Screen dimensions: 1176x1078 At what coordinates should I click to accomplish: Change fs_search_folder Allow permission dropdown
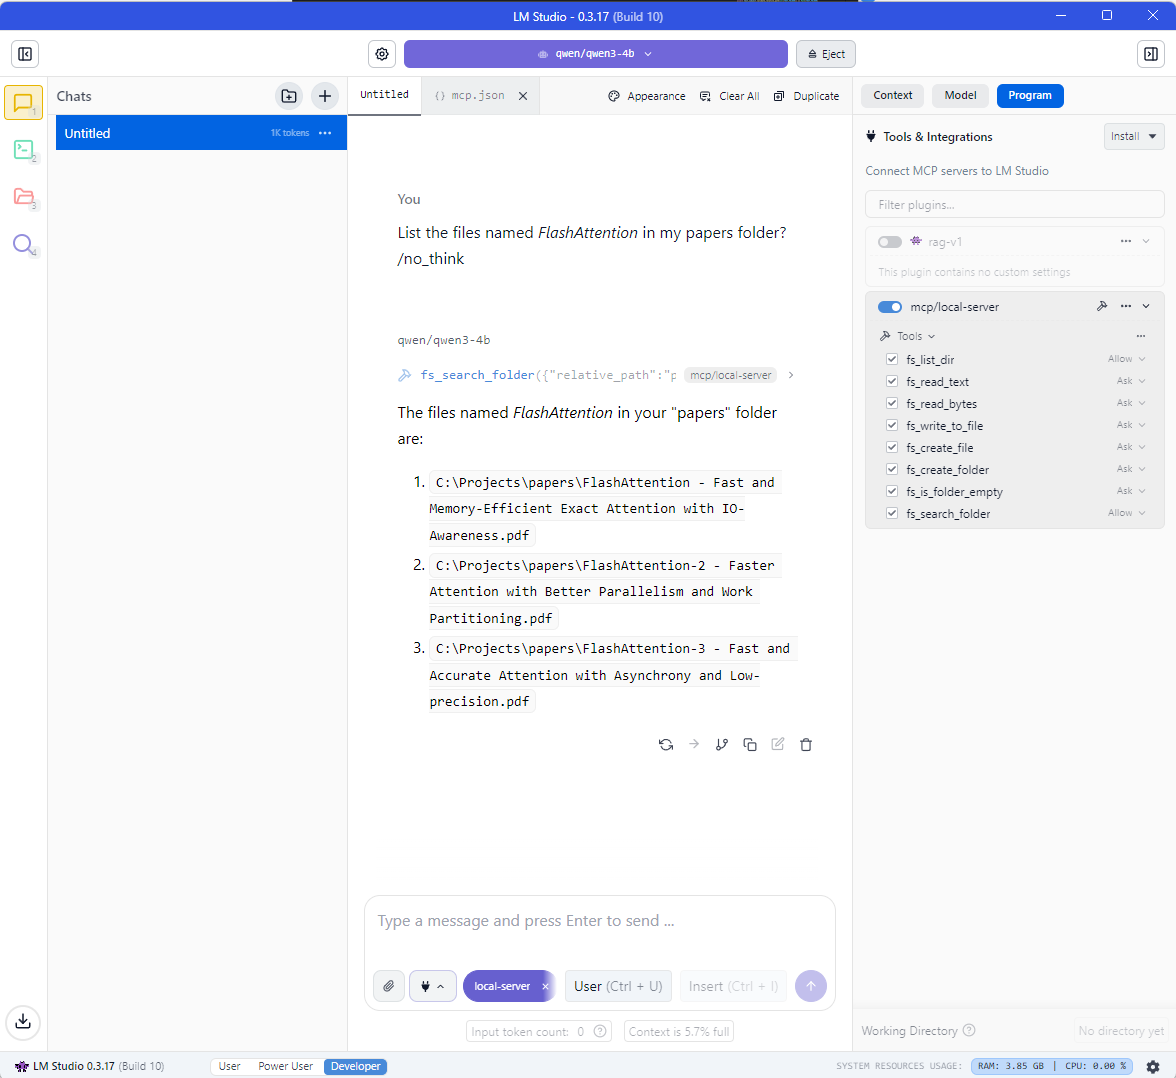(x=1126, y=513)
